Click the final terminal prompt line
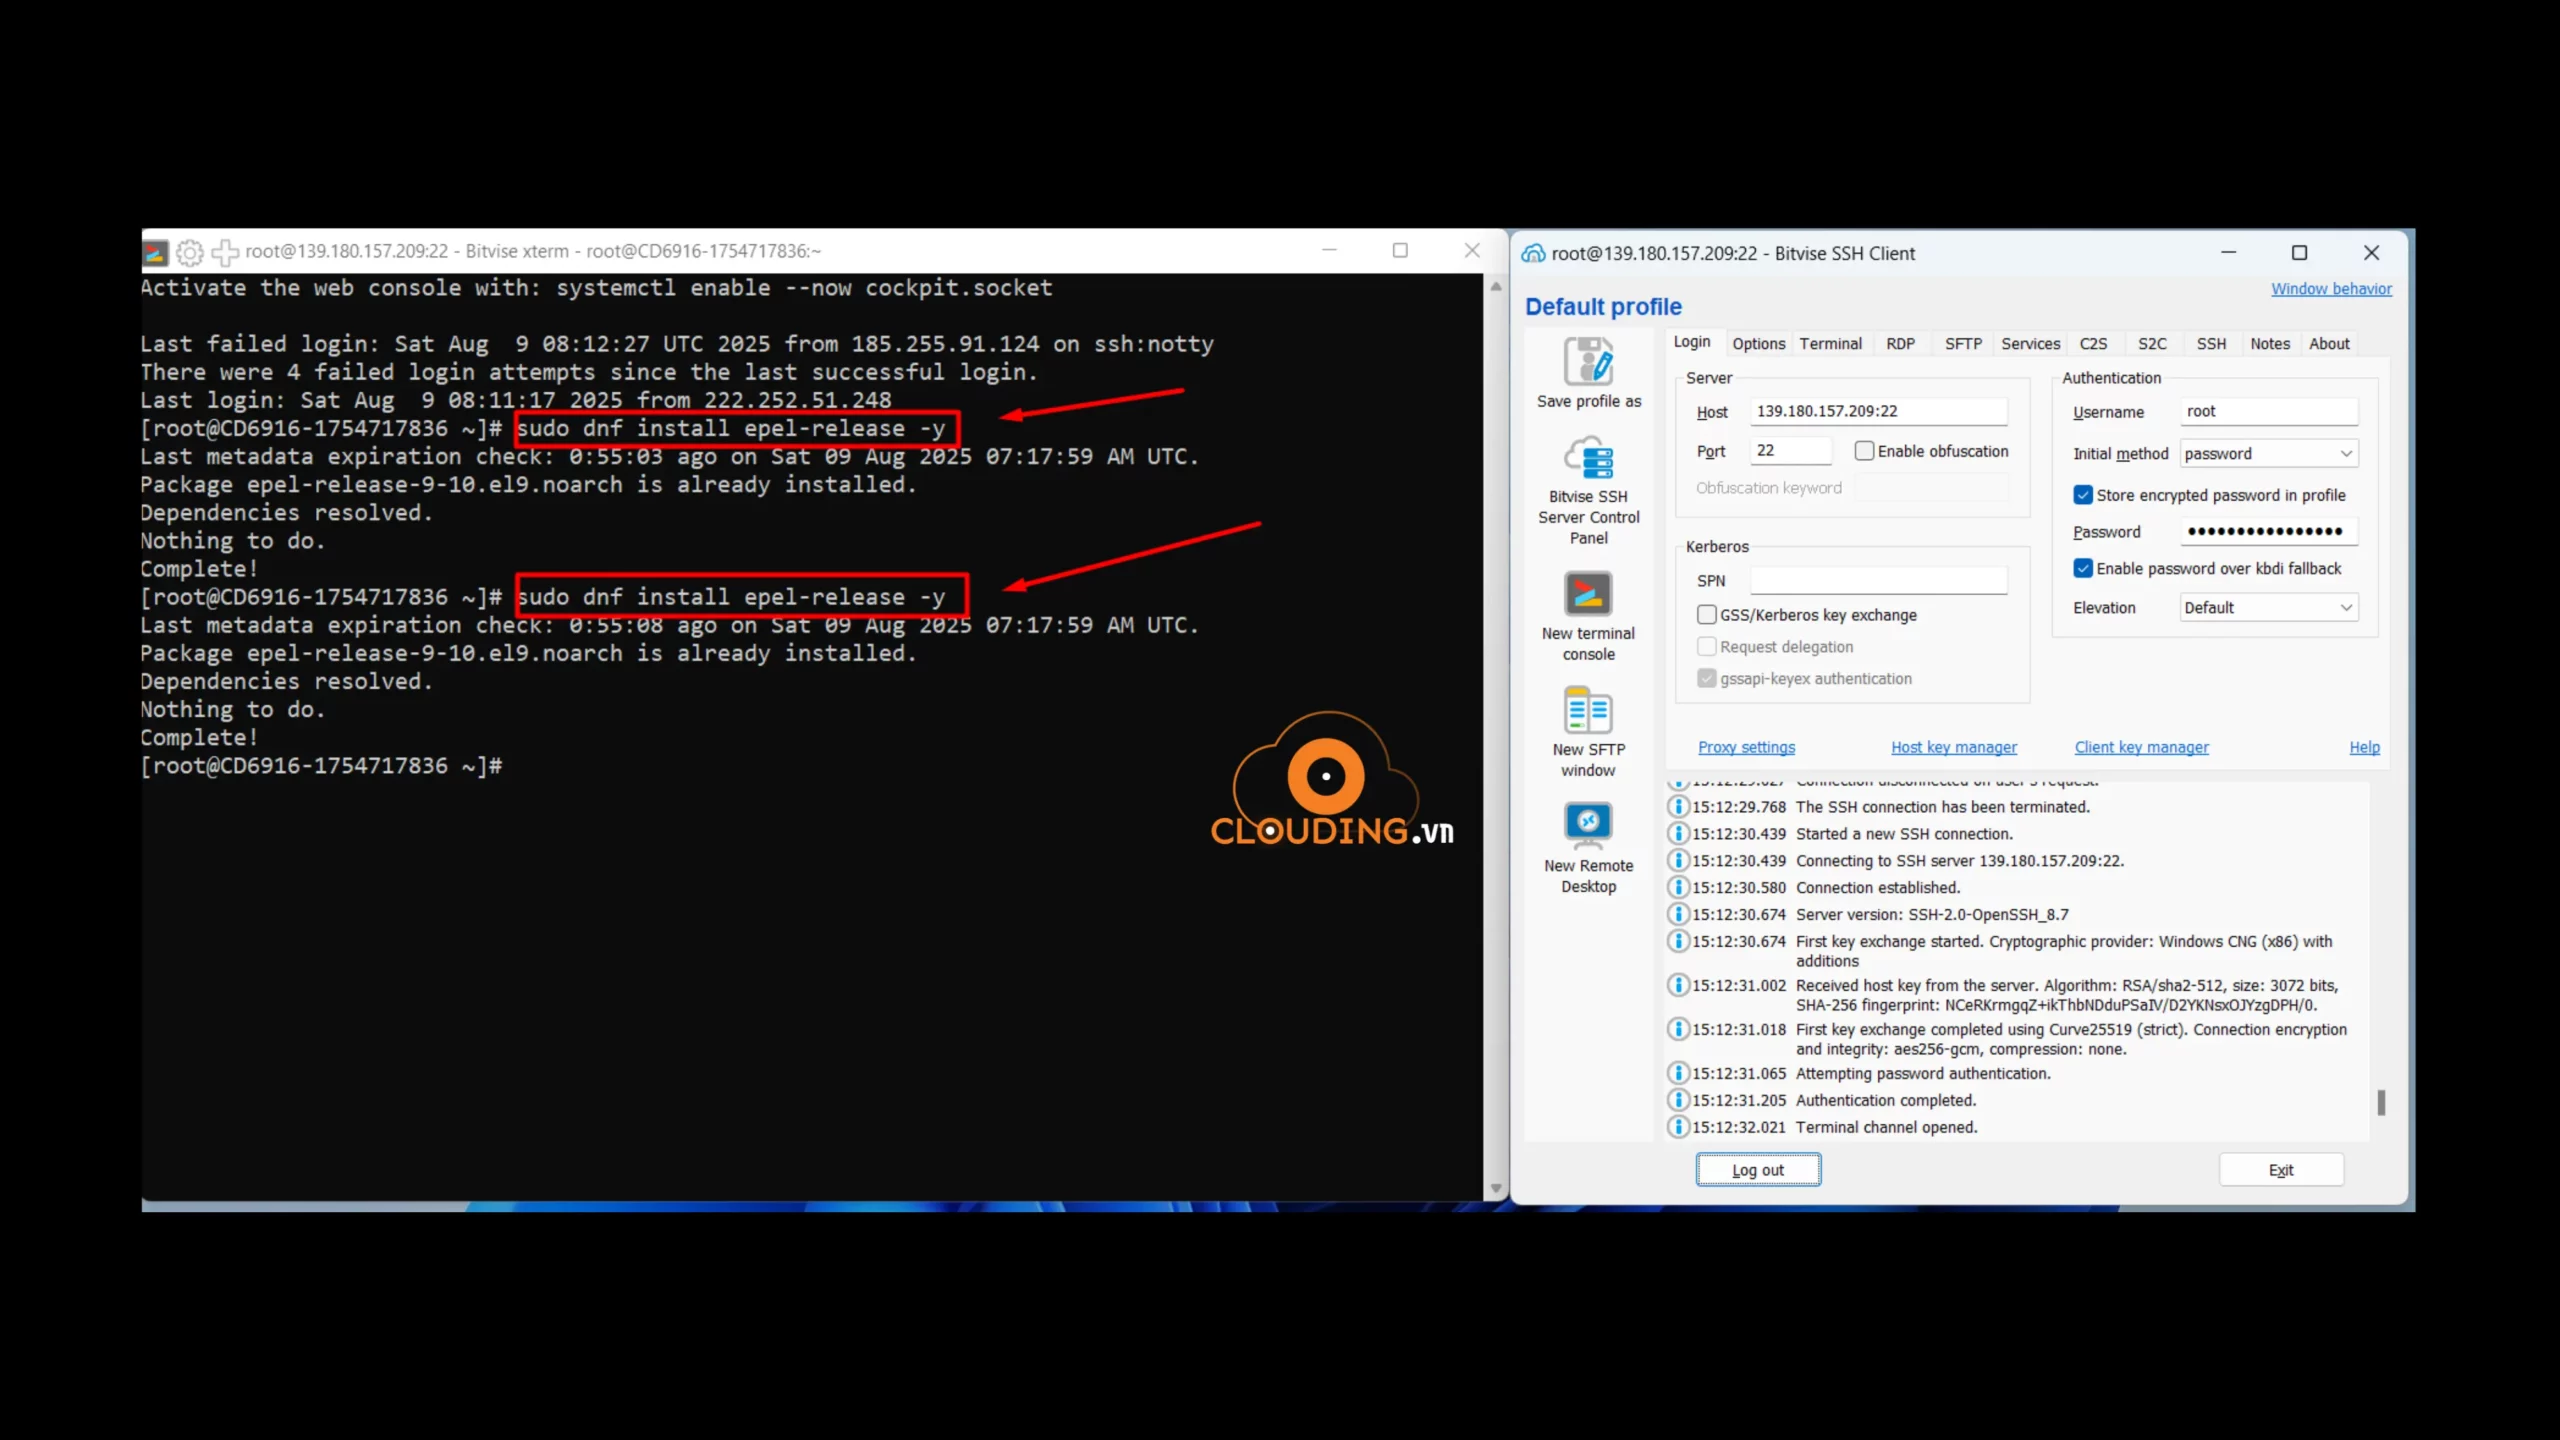 point(322,766)
